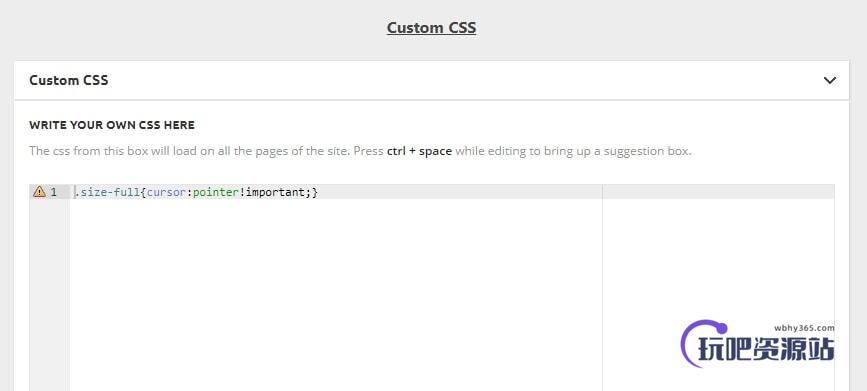Click the empty gutter below line 1
The width and height of the screenshot is (867, 391).
point(50,293)
